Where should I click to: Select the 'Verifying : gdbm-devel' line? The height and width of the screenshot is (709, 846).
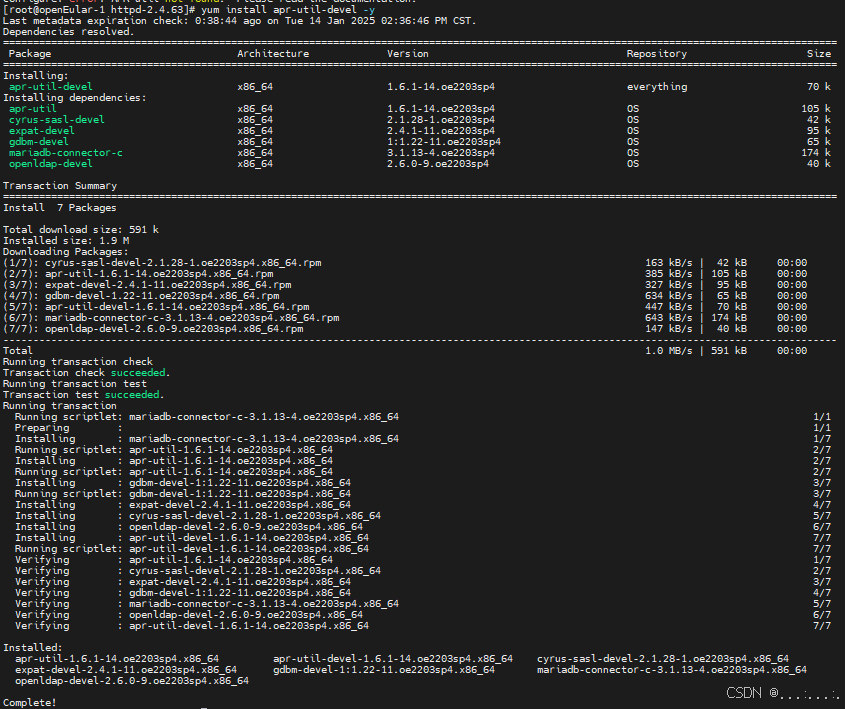tap(422, 592)
